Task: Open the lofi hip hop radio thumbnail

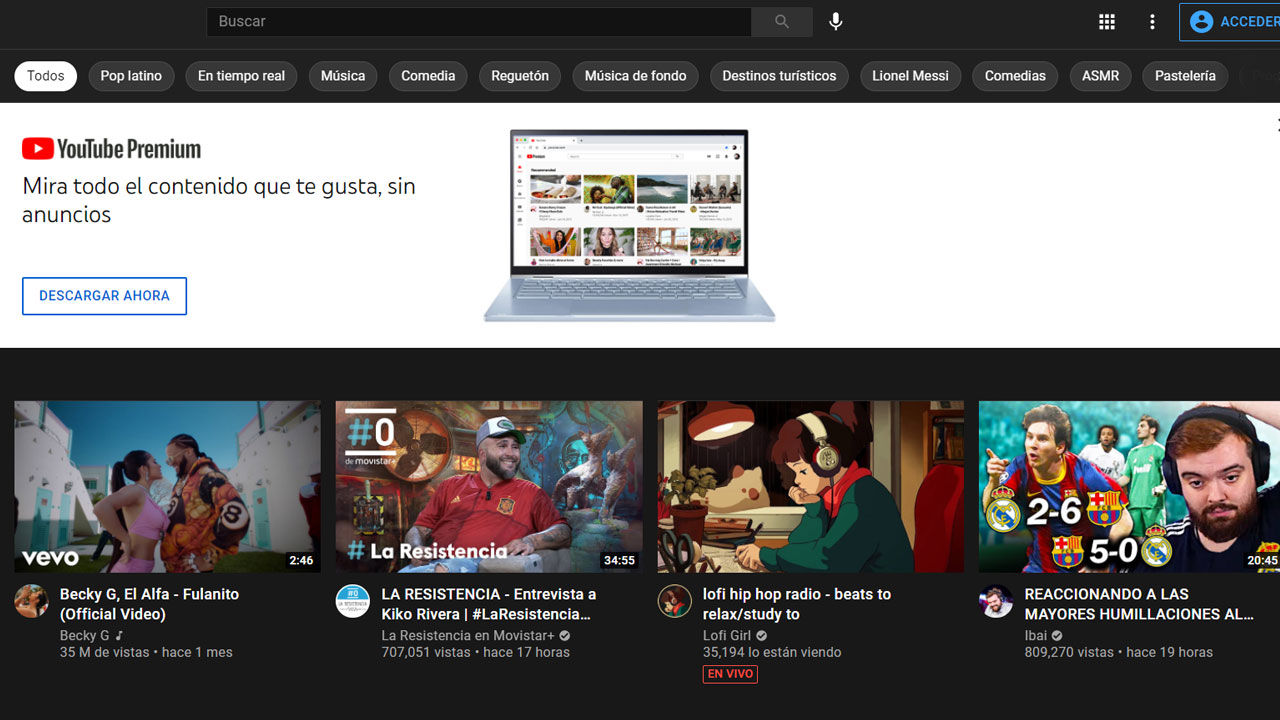Action: (x=811, y=487)
